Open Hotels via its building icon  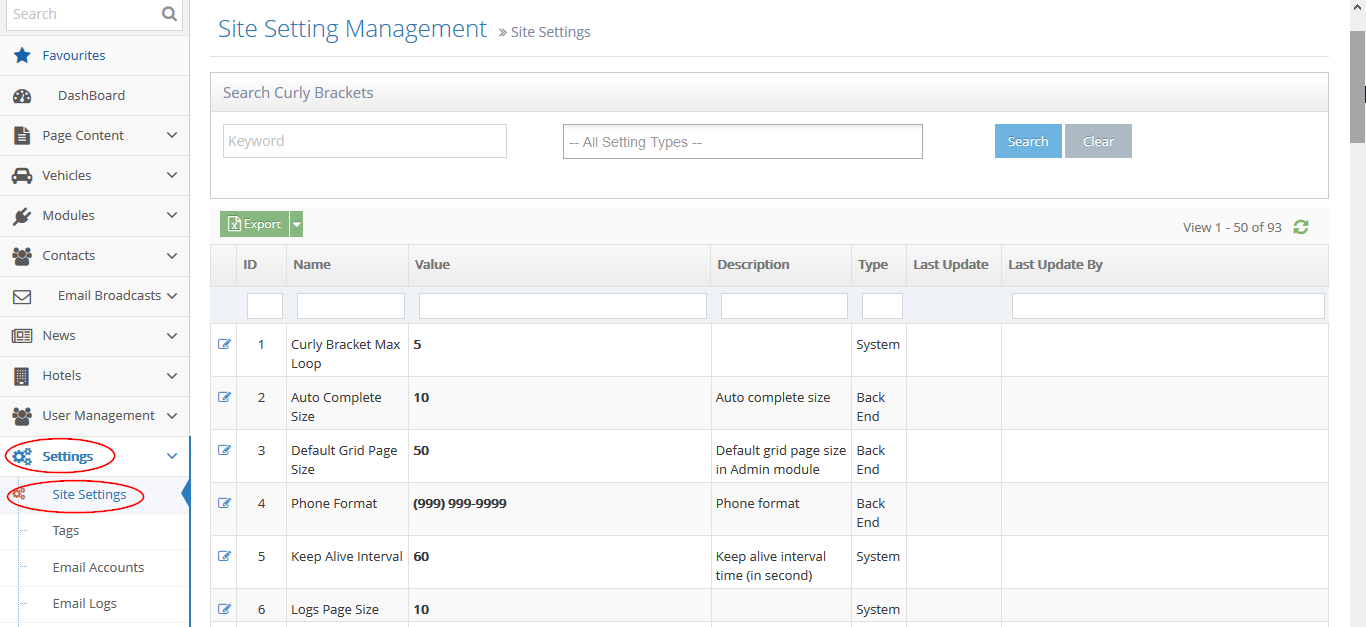(x=21, y=375)
